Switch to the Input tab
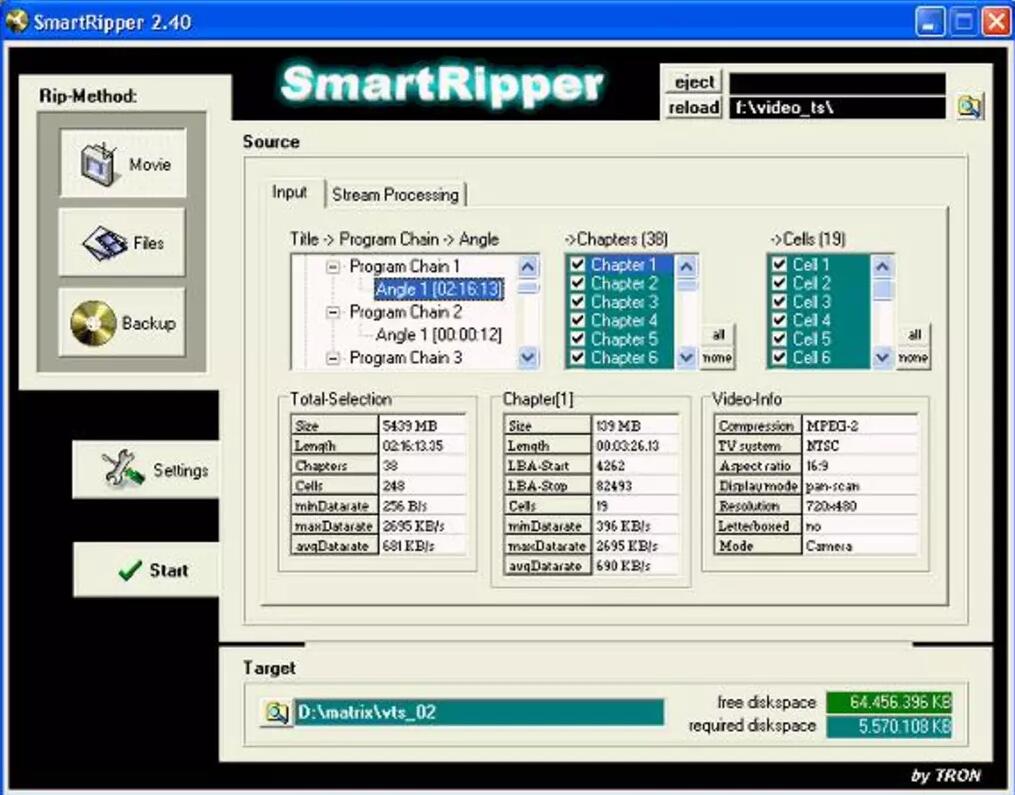The height and width of the screenshot is (795, 1015). point(289,193)
